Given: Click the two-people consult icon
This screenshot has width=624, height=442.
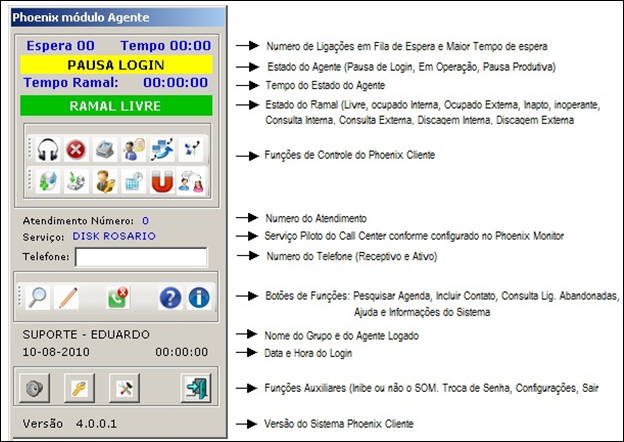Looking at the screenshot, I should pyautogui.click(x=133, y=150).
